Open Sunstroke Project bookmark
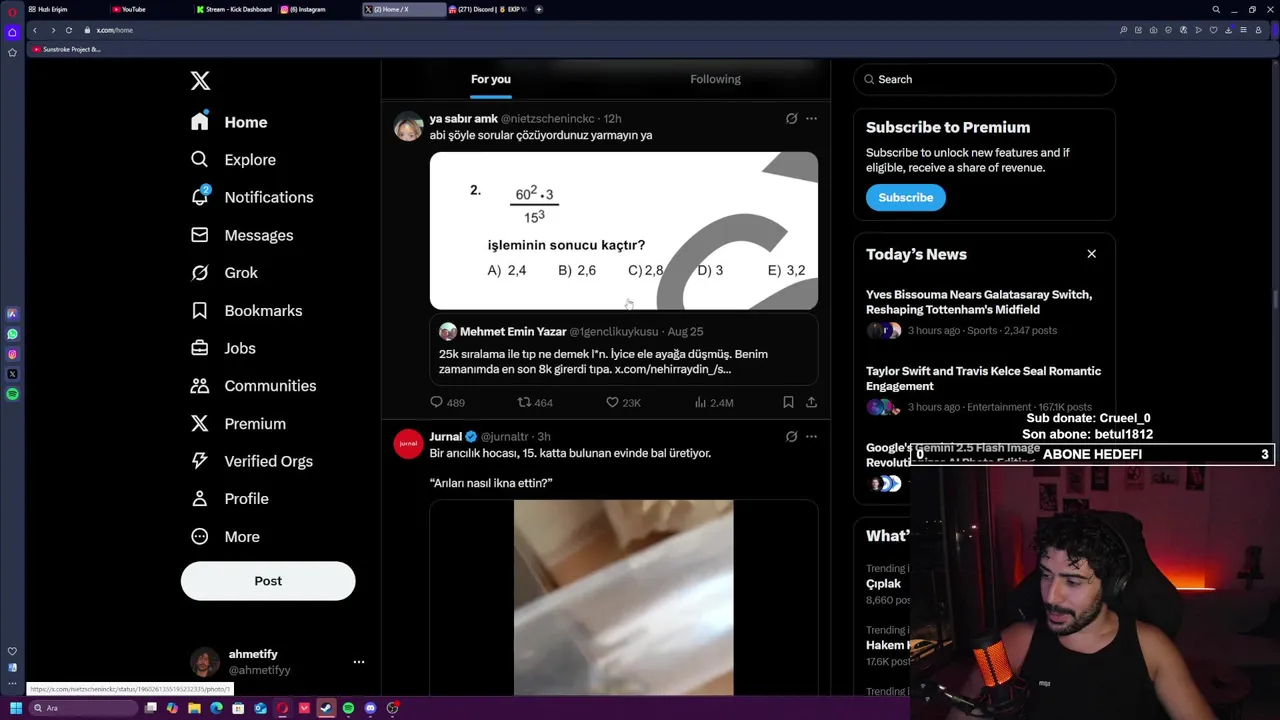 [x=67, y=49]
